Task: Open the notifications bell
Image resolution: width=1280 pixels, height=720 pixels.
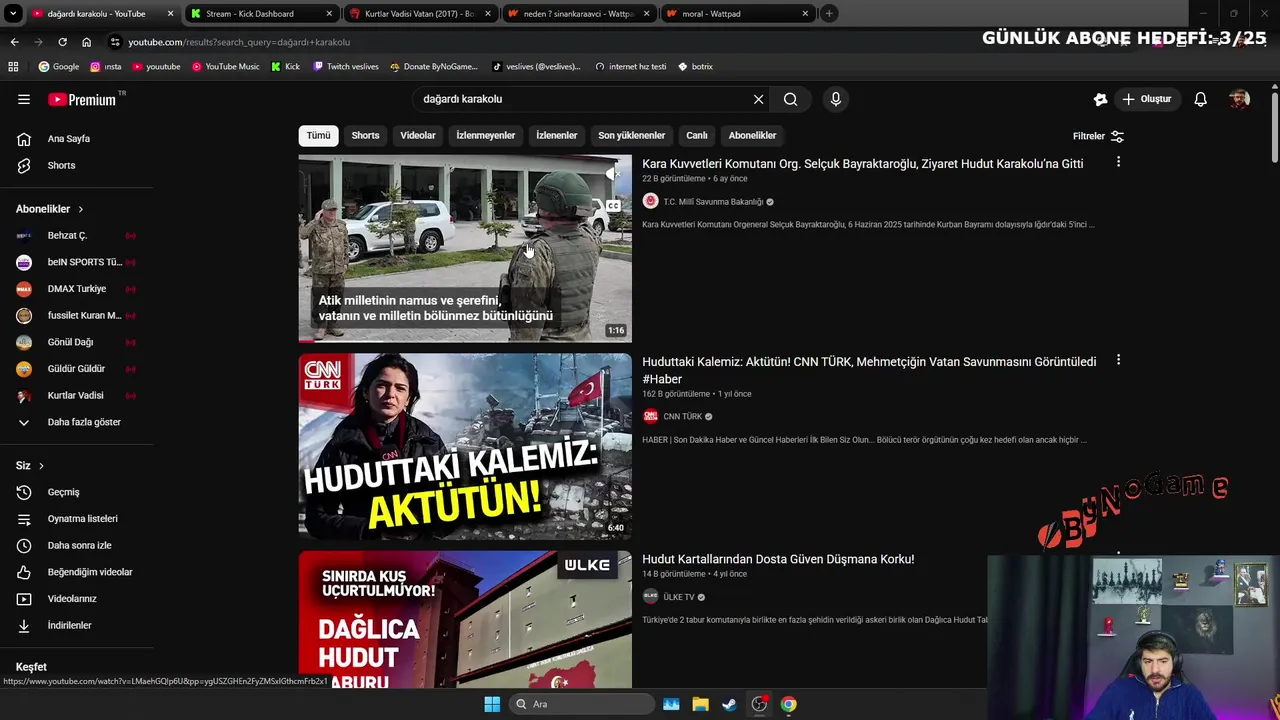Action: tap(1201, 99)
